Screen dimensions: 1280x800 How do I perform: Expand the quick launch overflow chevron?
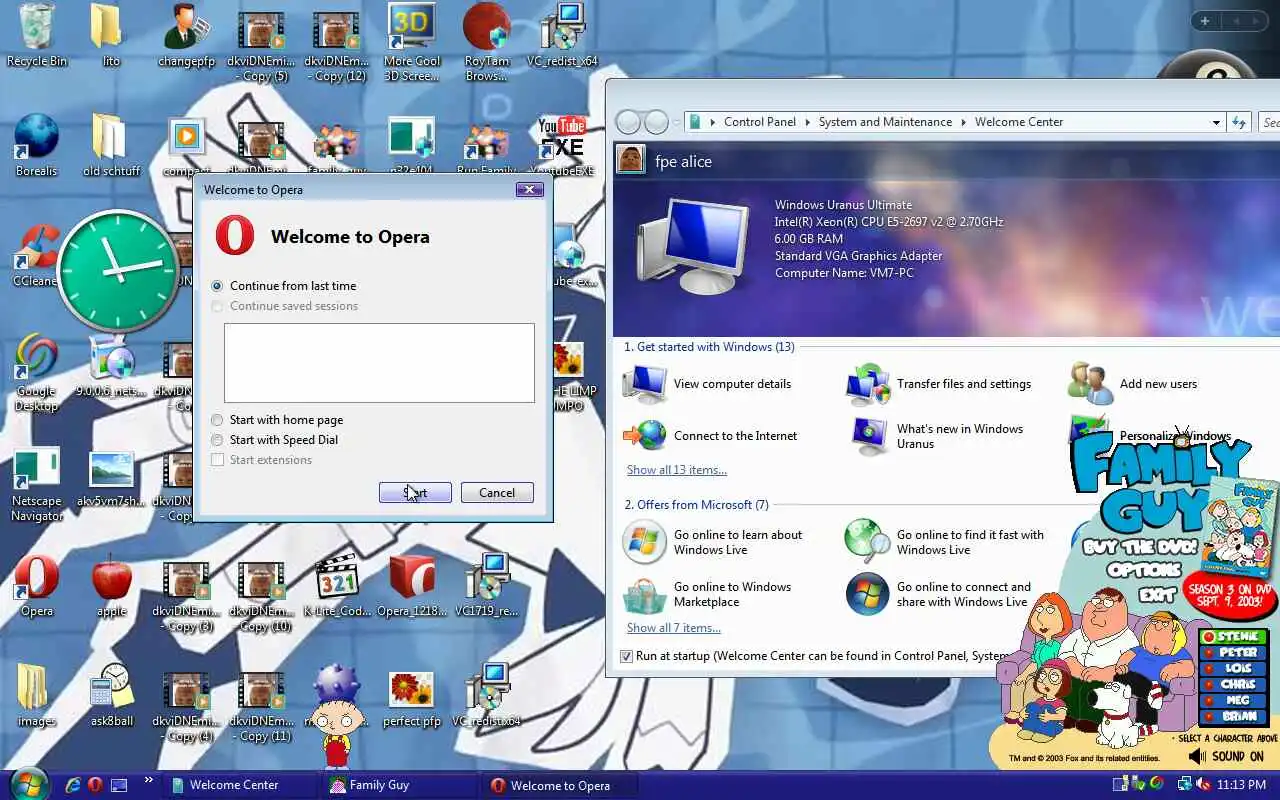(149, 781)
